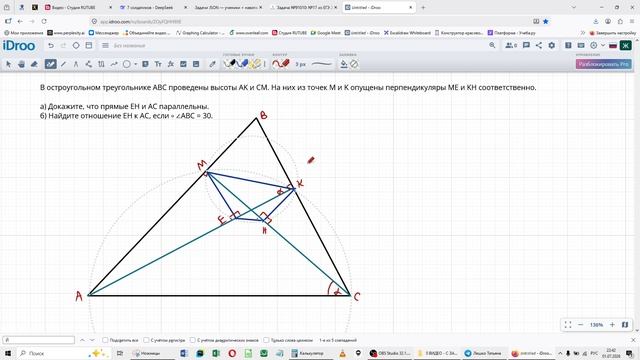Open the Windows Start menu
Viewport: 640px width, 360px height.
point(8,353)
